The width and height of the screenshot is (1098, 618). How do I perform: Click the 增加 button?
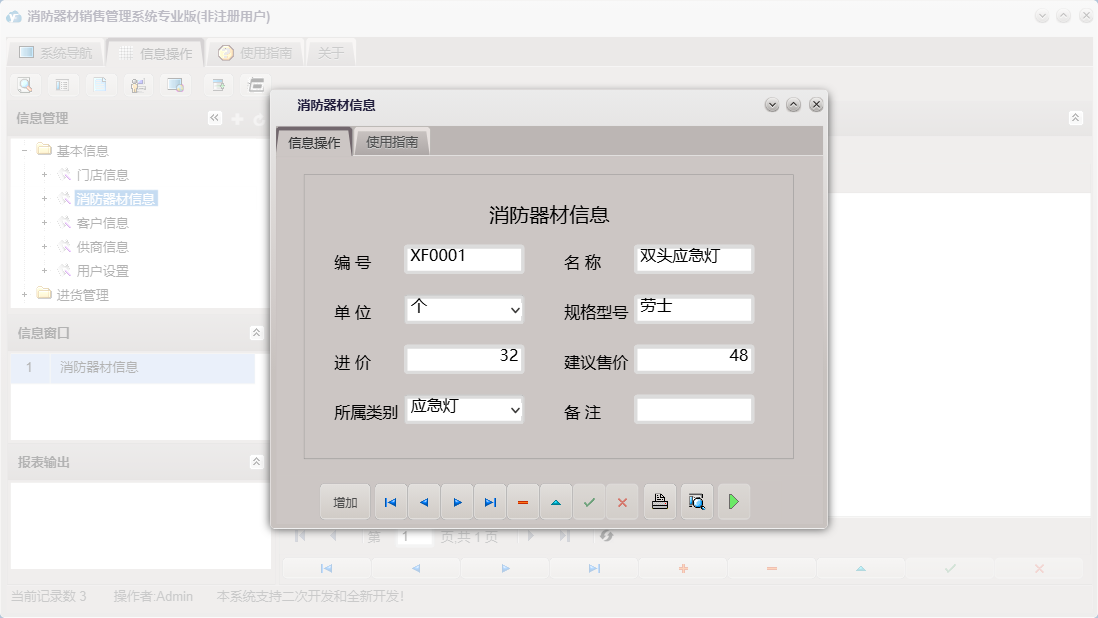click(x=345, y=501)
